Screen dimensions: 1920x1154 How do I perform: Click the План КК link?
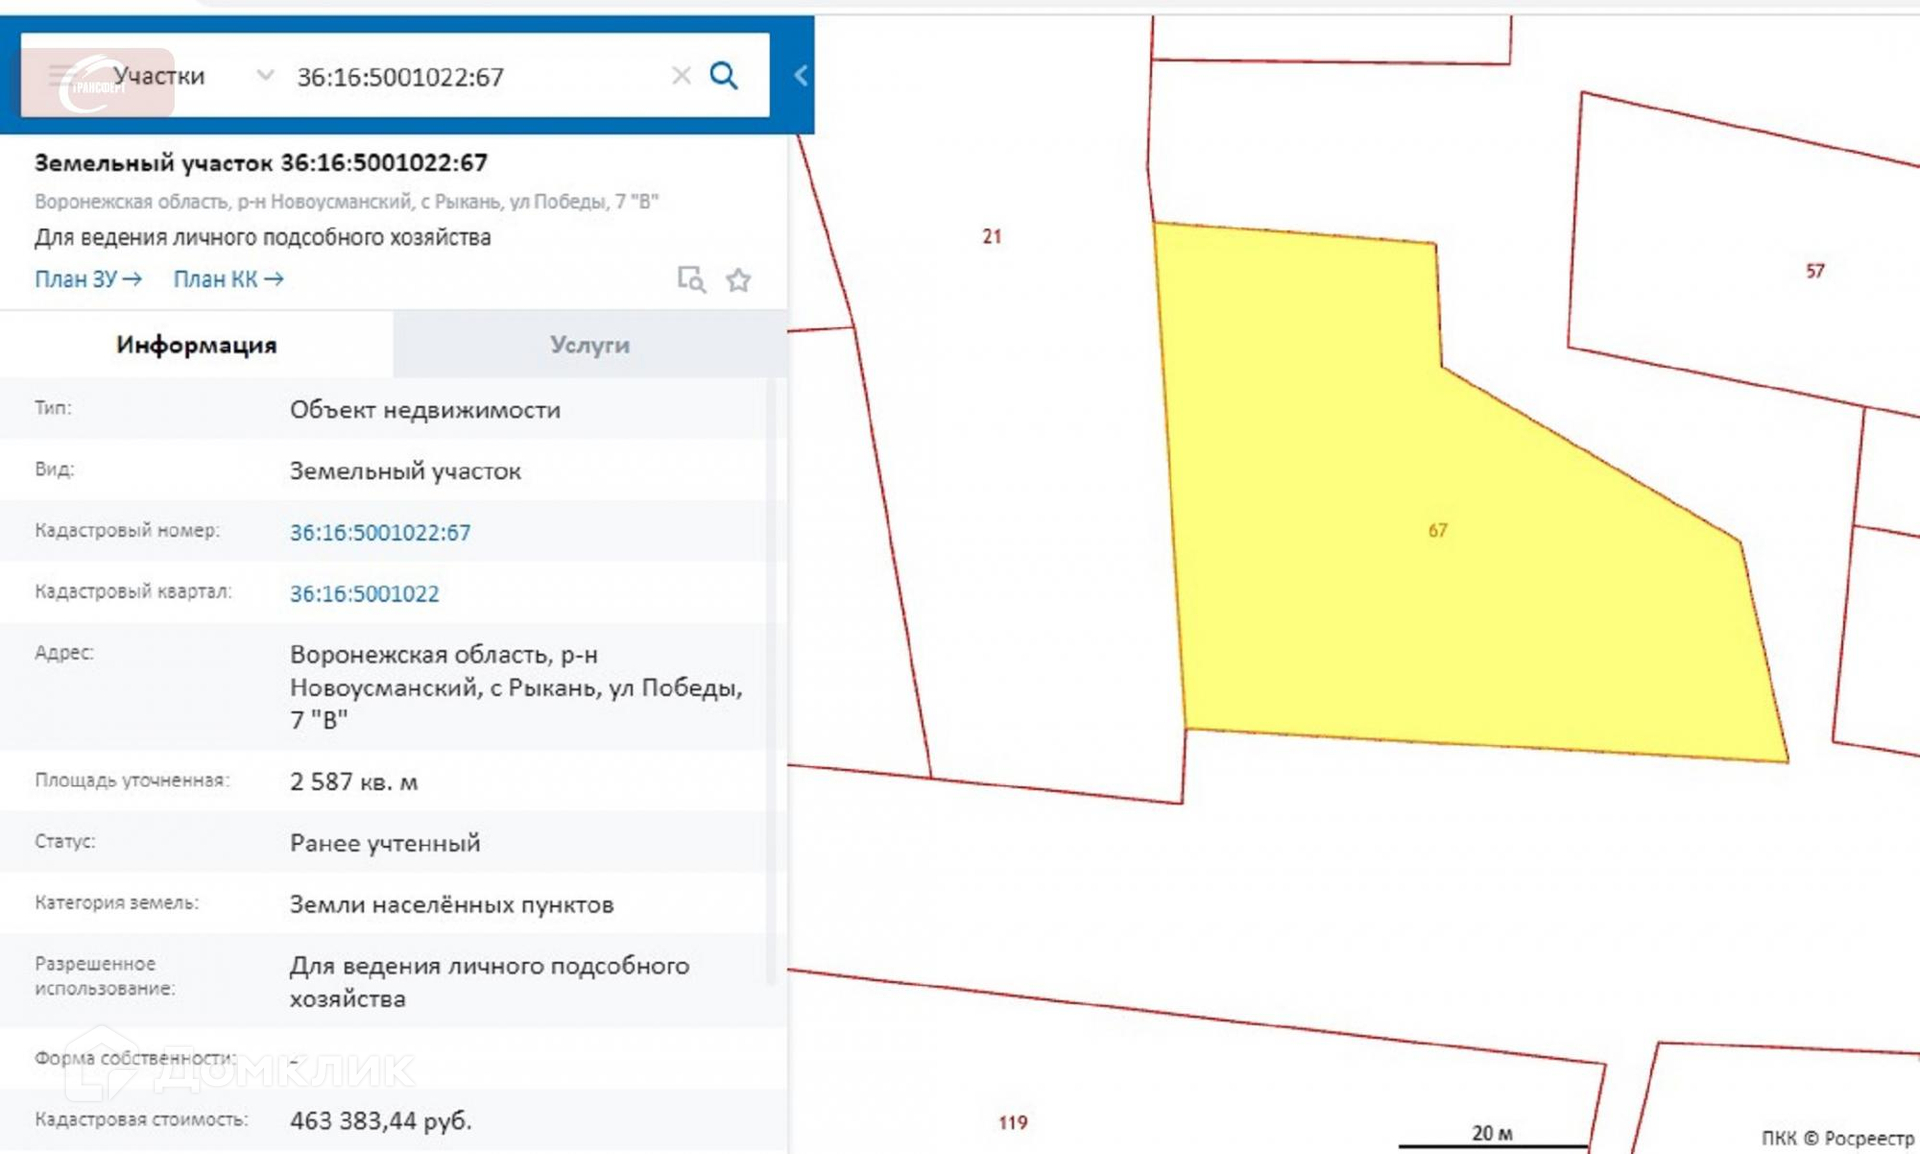coord(215,280)
